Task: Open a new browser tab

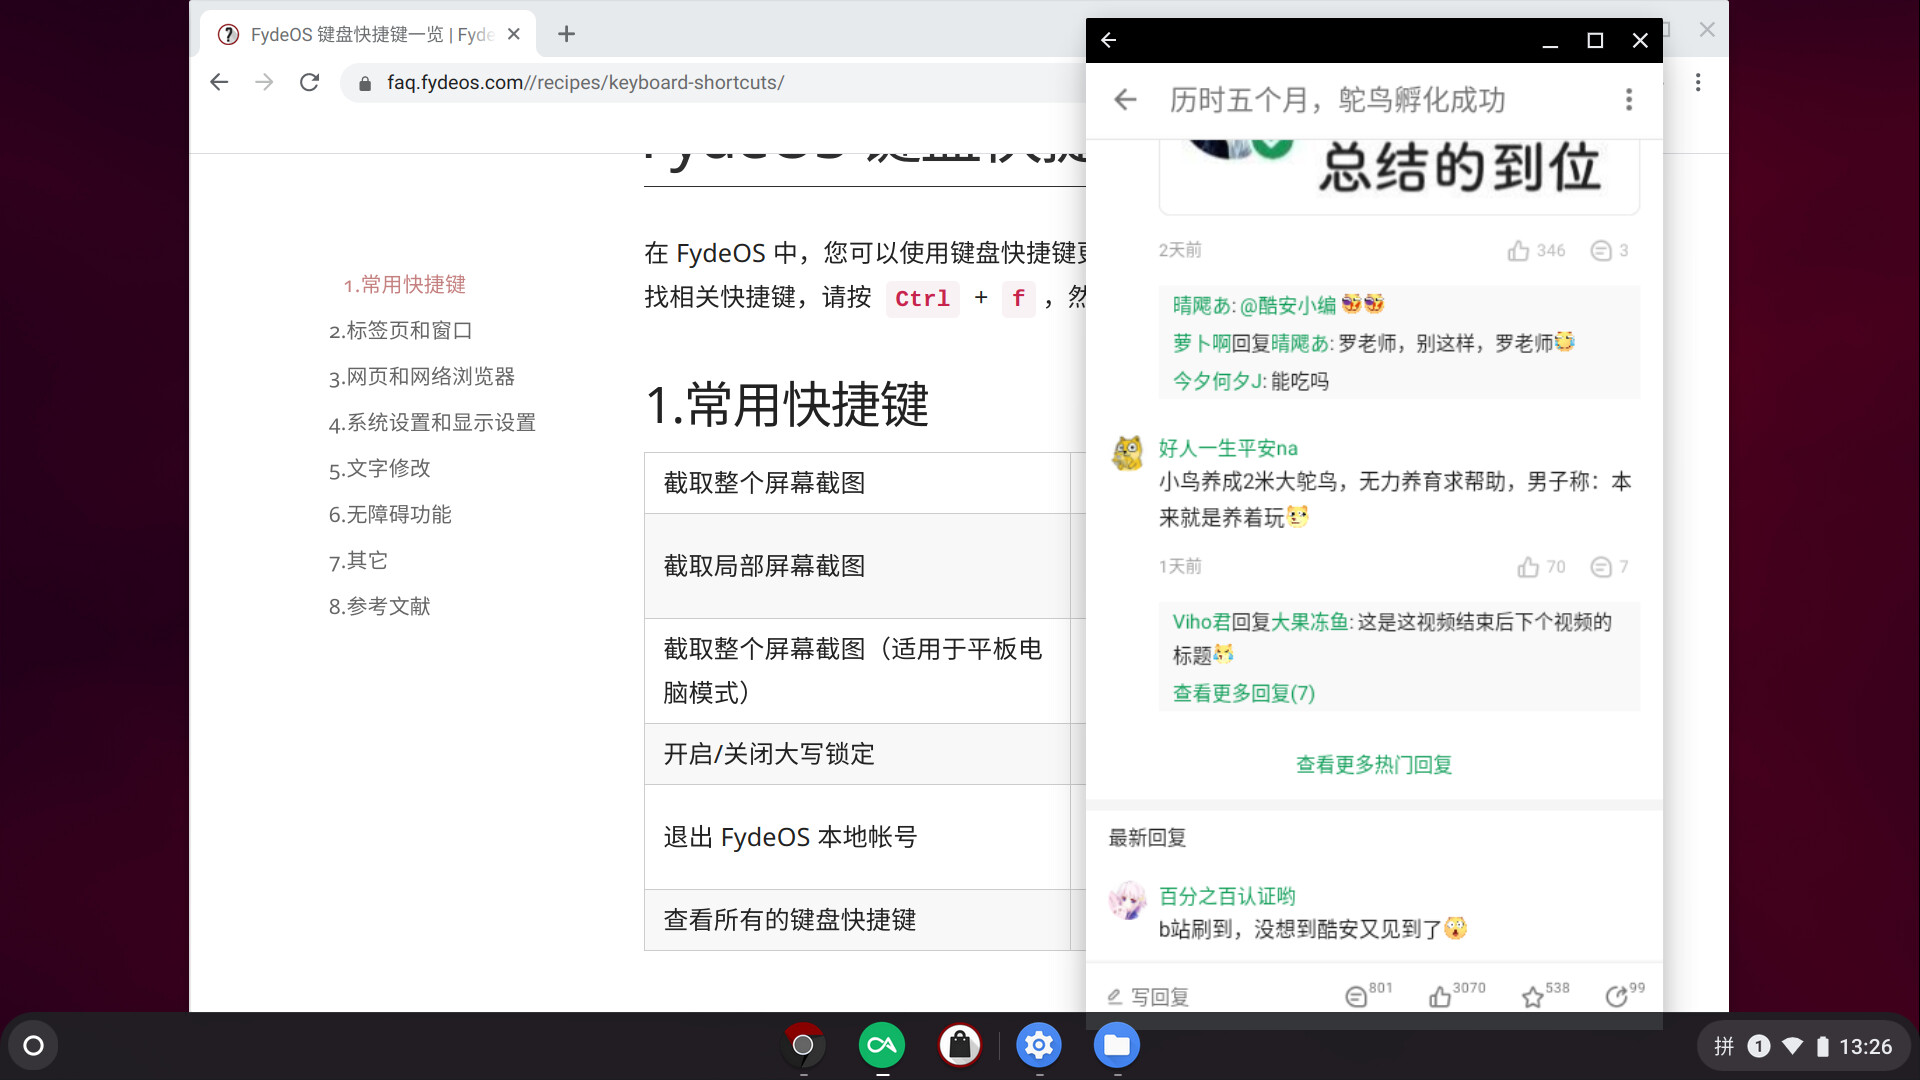Action: 566,34
